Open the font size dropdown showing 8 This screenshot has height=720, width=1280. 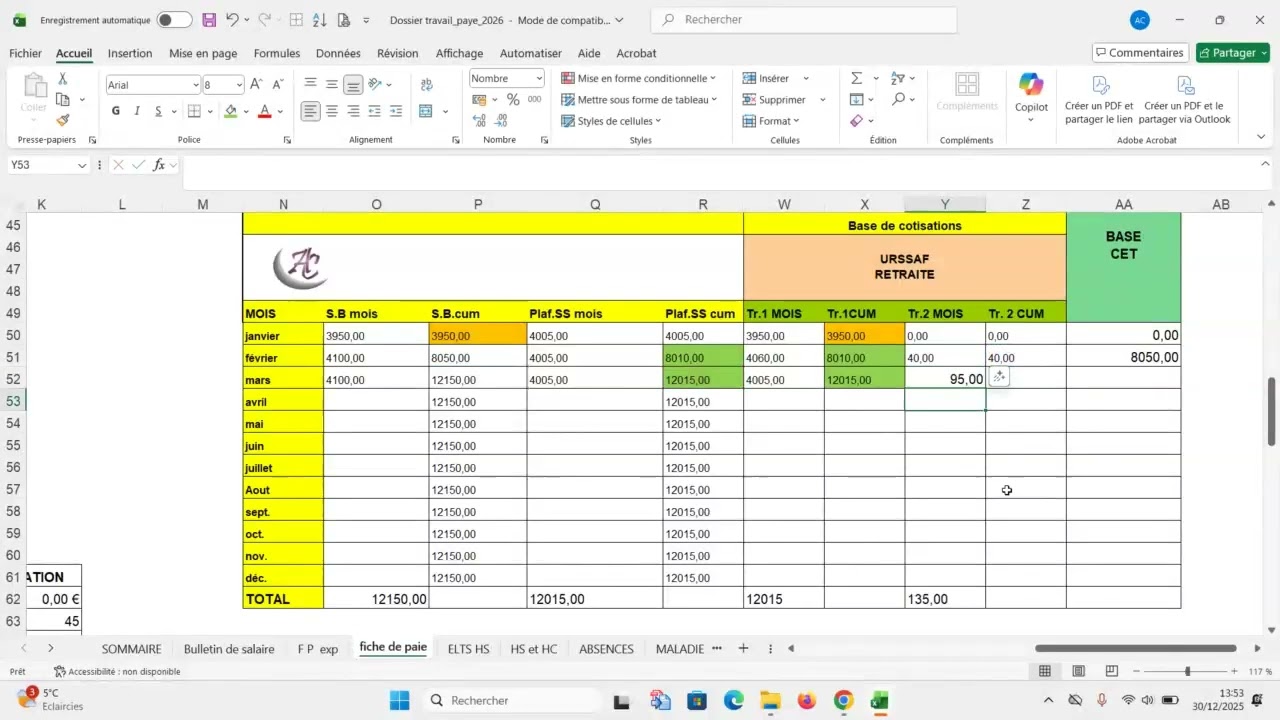click(x=238, y=85)
